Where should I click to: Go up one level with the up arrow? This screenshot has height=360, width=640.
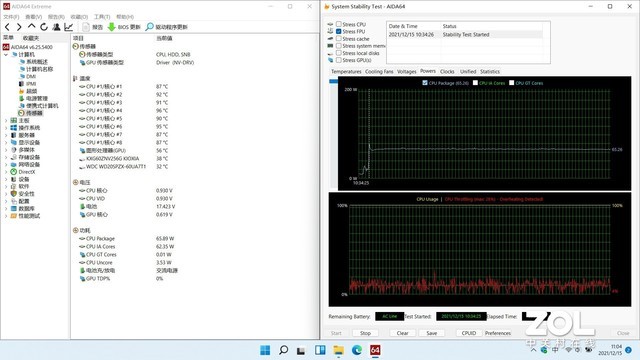coord(31,26)
